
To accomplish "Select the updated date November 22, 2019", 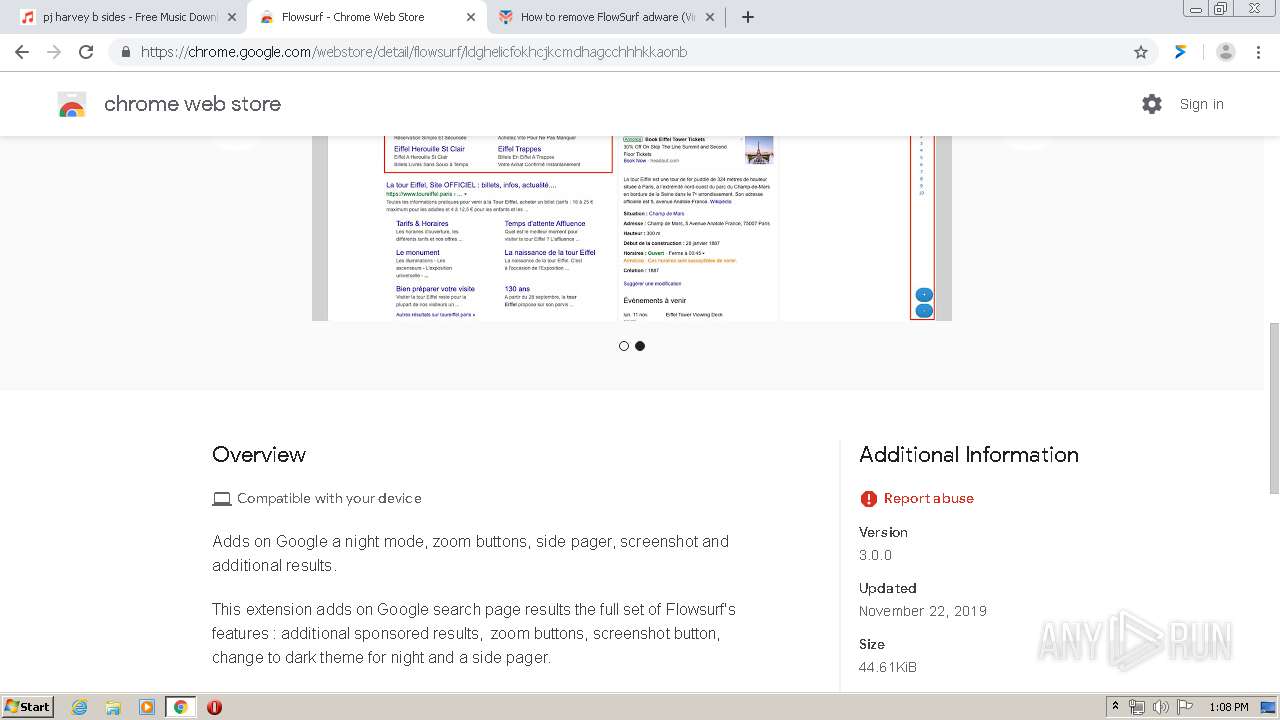I will 923,611.
